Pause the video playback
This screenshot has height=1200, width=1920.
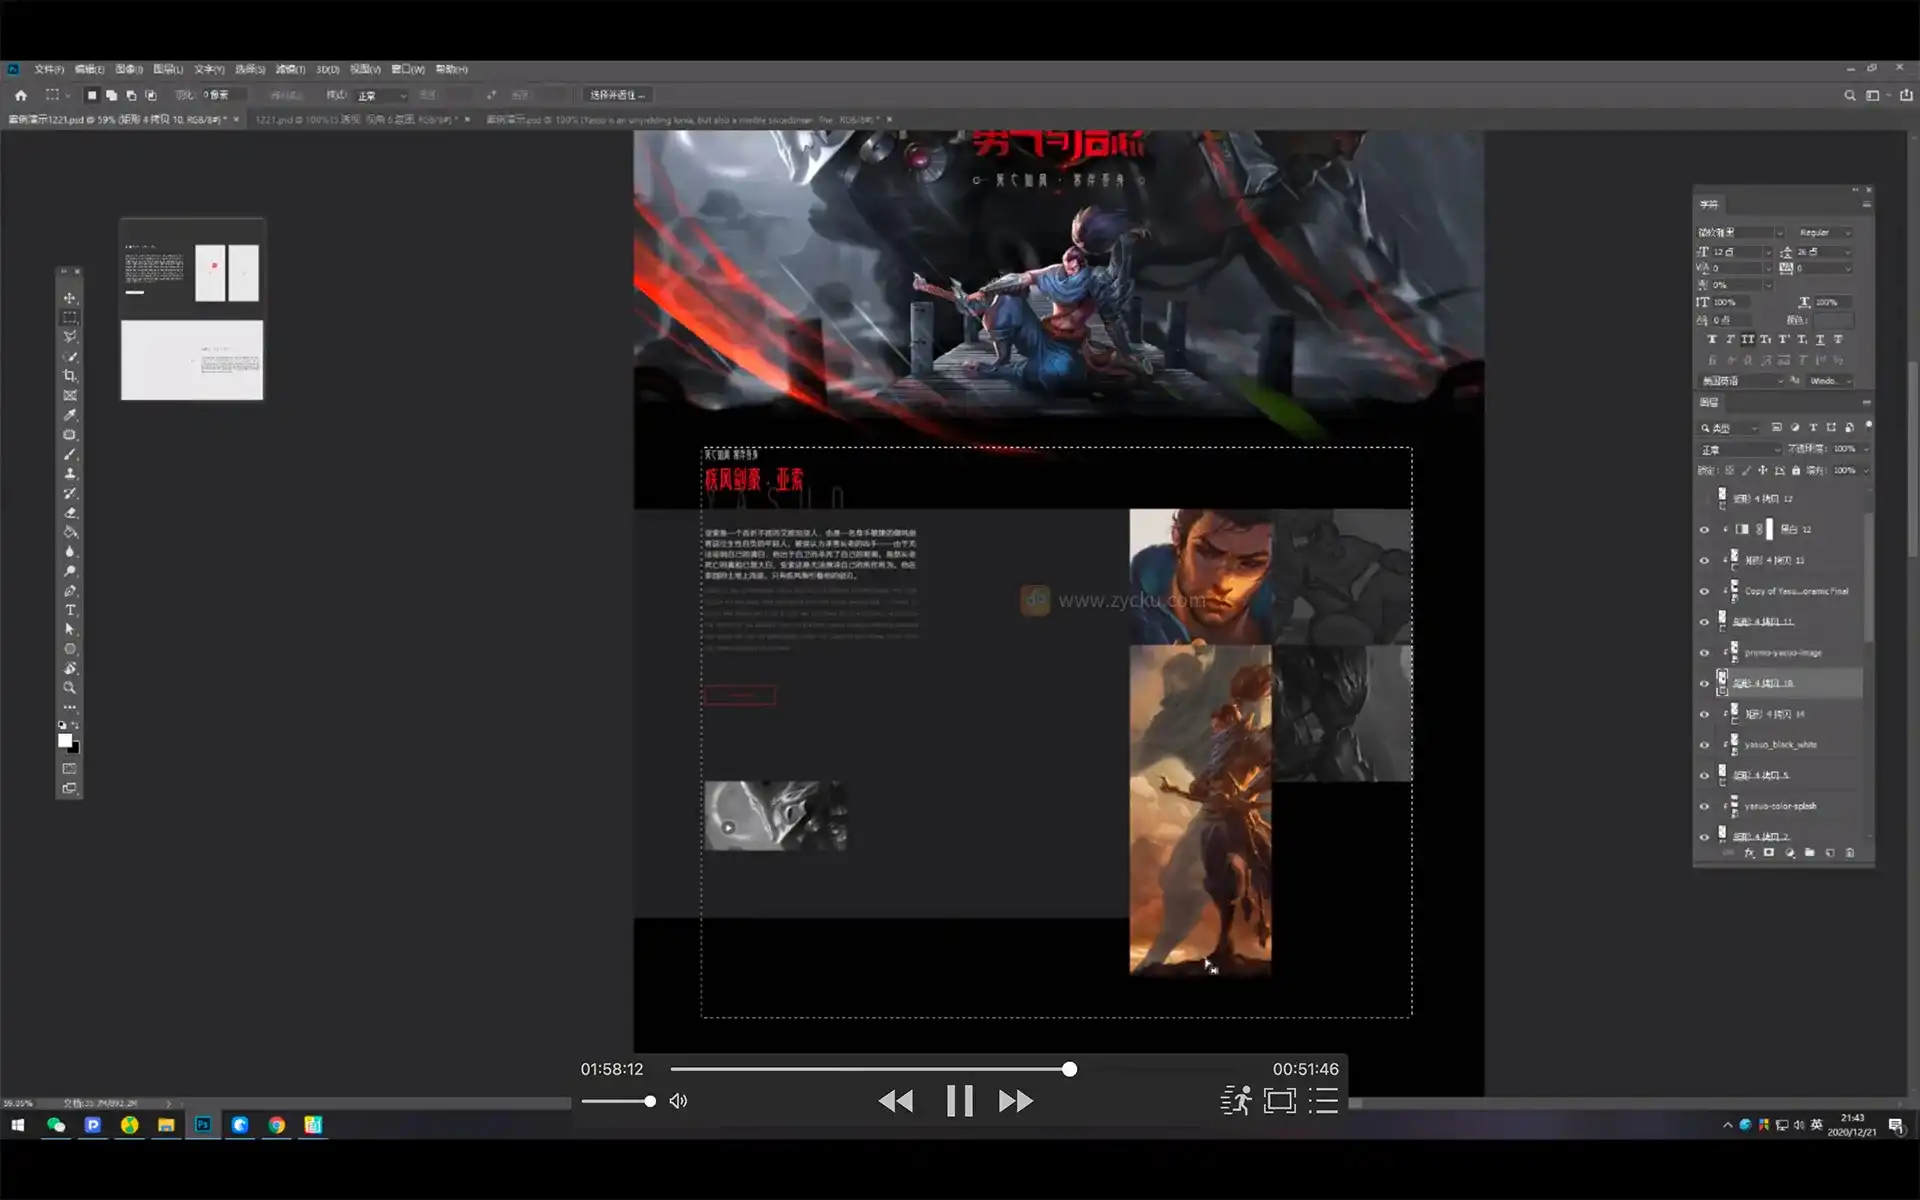(x=958, y=1101)
